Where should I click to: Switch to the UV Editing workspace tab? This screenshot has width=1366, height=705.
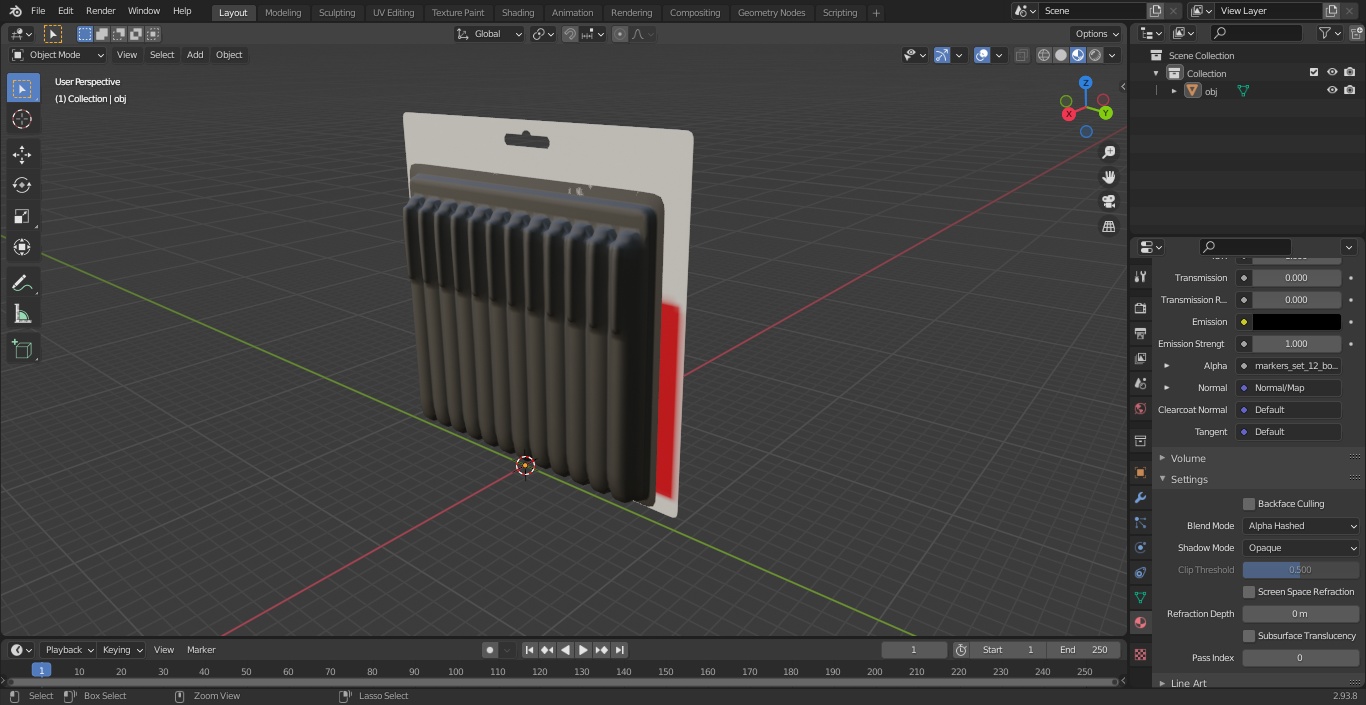pos(393,13)
